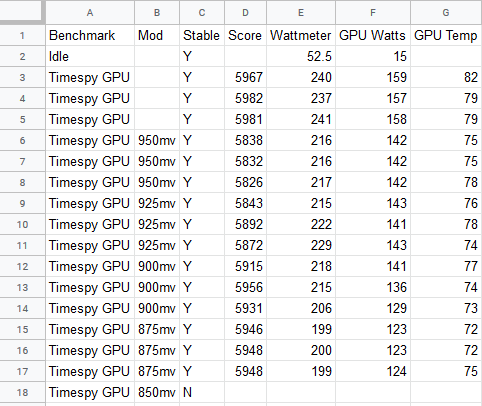Click the empty Score cell in row 18
This screenshot has height=406, width=482.
(246, 392)
